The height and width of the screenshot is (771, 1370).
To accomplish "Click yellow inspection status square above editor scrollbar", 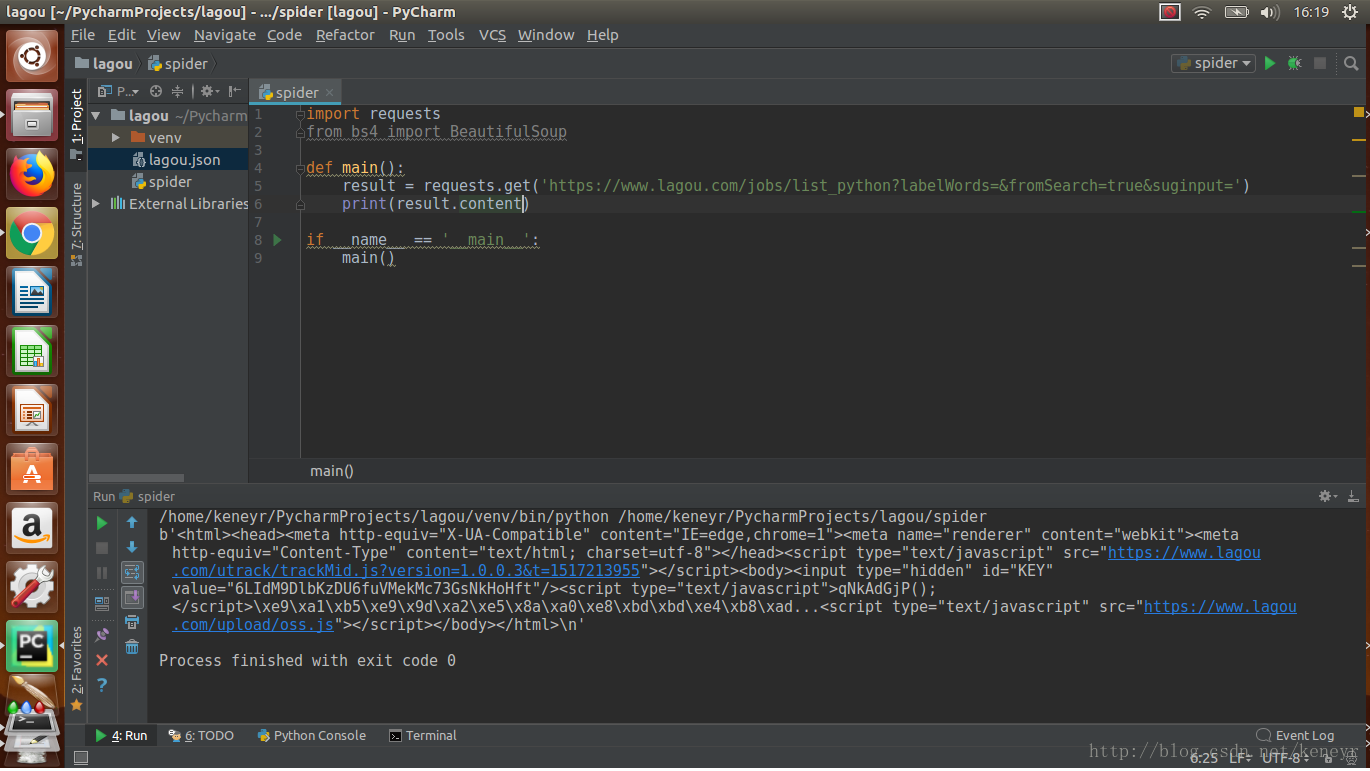I will pyautogui.click(x=1359, y=113).
